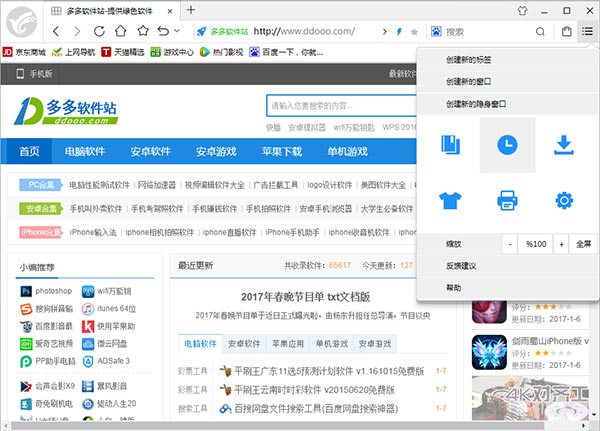Switch to 苹果应用 tab under recent updates
This screenshot has width=600, height=431.
click(x=288, y=344)
